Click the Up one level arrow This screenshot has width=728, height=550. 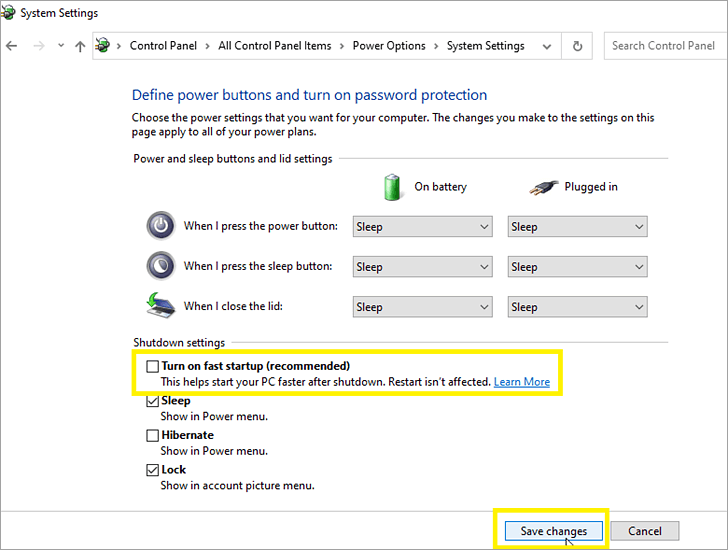point(80,46)
